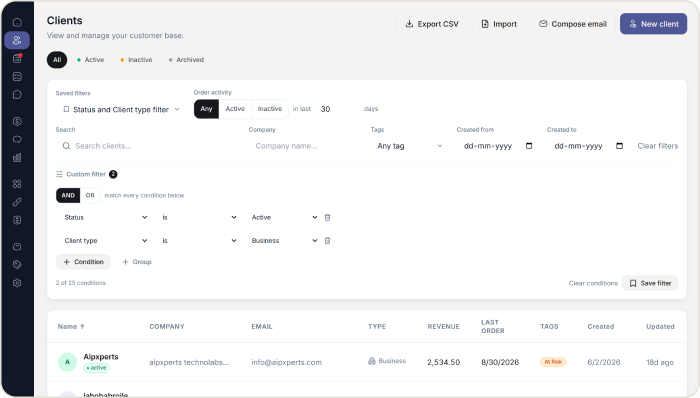Image resolution: width=700 pixels, height=398 pixels.
Task: Create a New client
Action: [654, 24]
